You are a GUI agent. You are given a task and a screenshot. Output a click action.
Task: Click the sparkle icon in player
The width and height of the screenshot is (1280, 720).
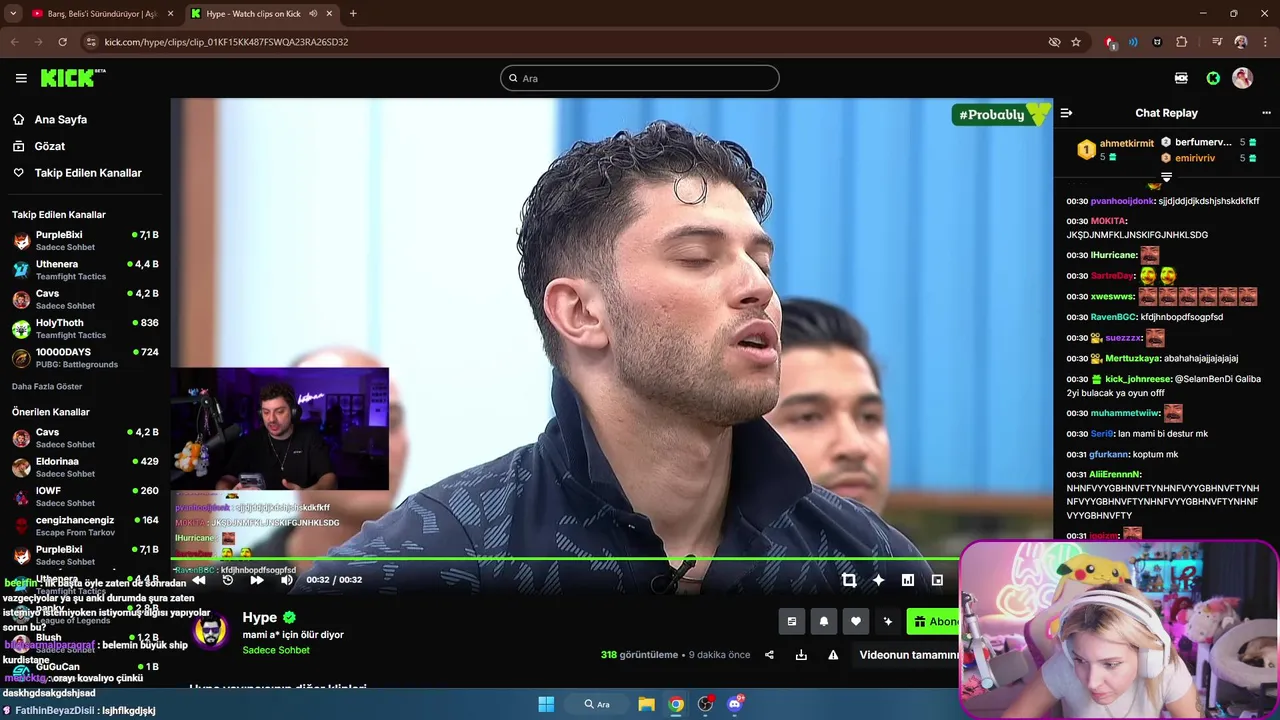878,580
